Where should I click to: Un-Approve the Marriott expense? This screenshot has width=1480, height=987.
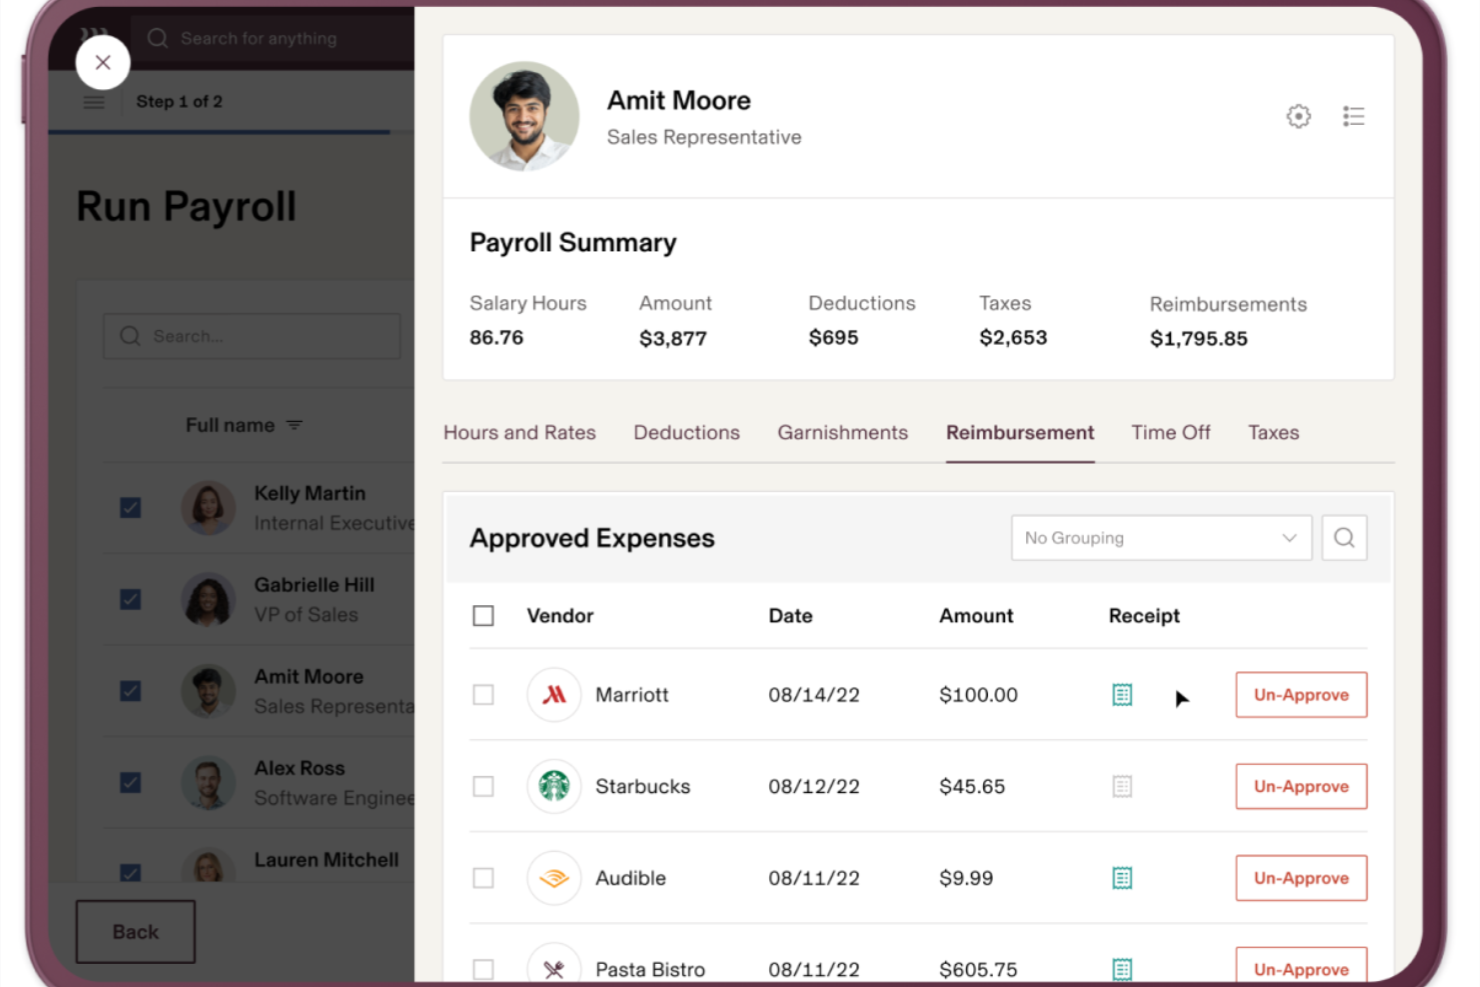[x=1301, y=694]
